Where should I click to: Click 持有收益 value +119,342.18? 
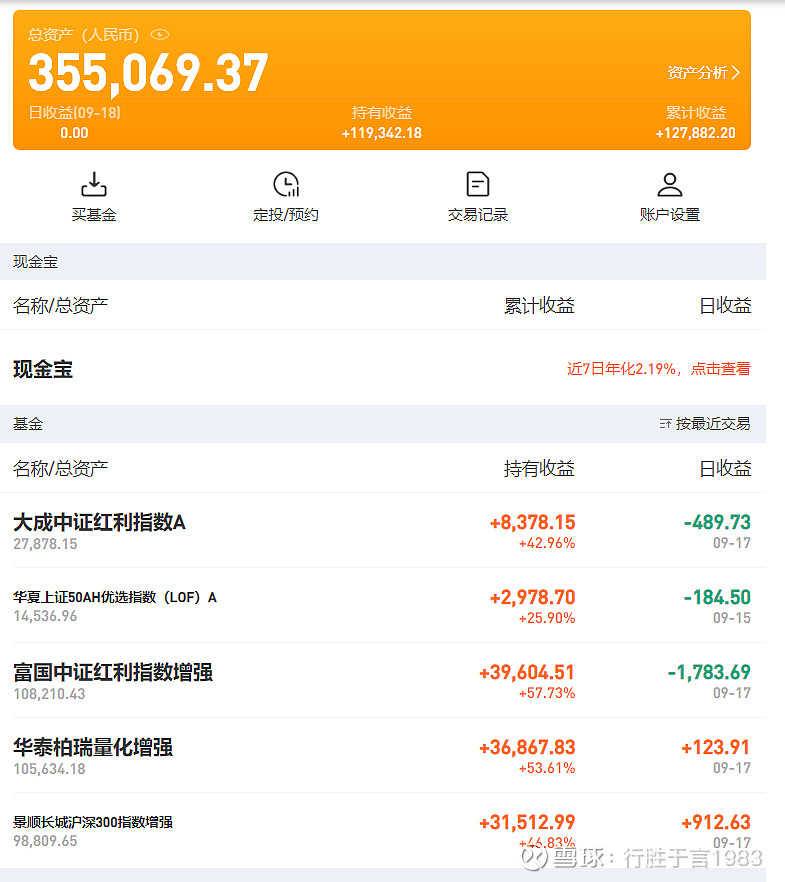pos(382,133)
